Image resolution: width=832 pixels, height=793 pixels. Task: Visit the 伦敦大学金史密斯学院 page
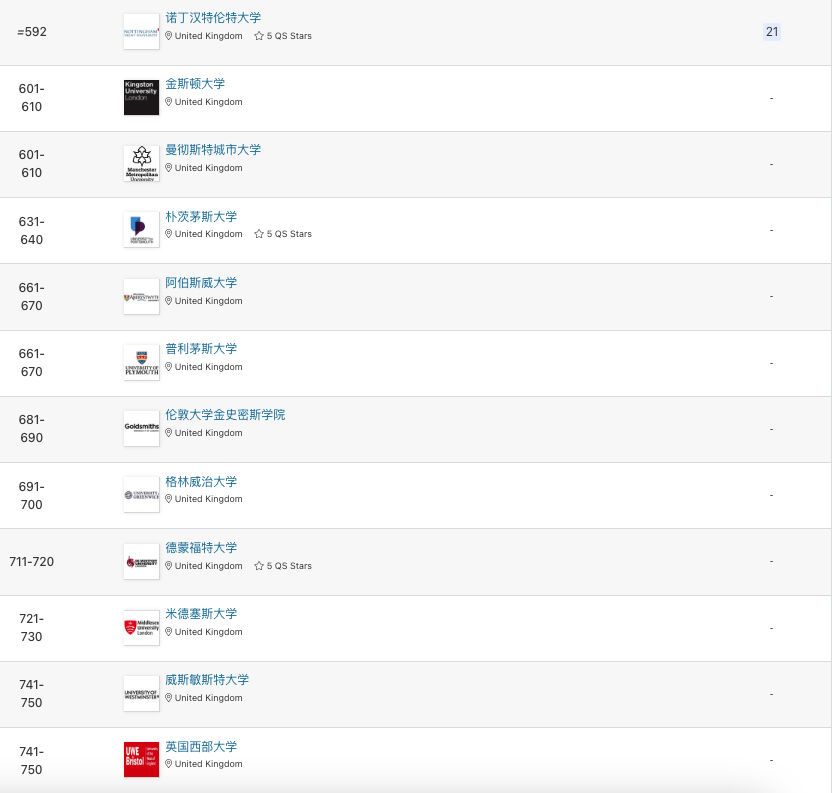click(225, 415)
